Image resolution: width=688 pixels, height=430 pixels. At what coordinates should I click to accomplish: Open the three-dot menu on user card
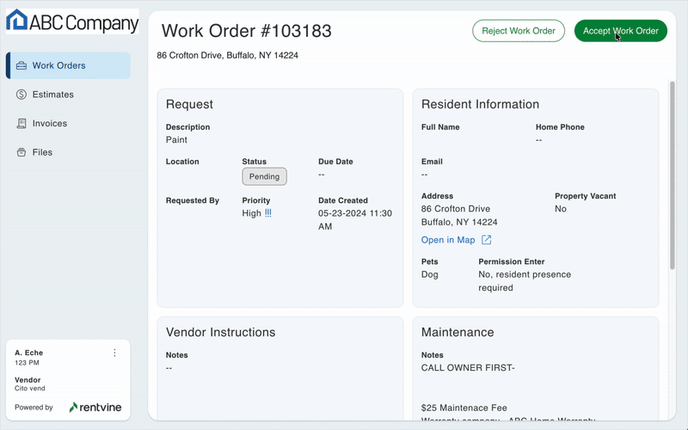pyautogui.click(x=115, y=353)
